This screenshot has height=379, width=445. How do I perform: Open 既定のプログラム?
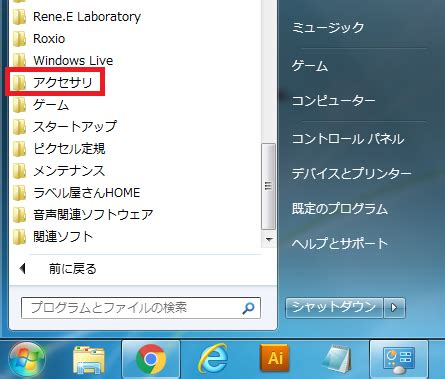[340, 209]
